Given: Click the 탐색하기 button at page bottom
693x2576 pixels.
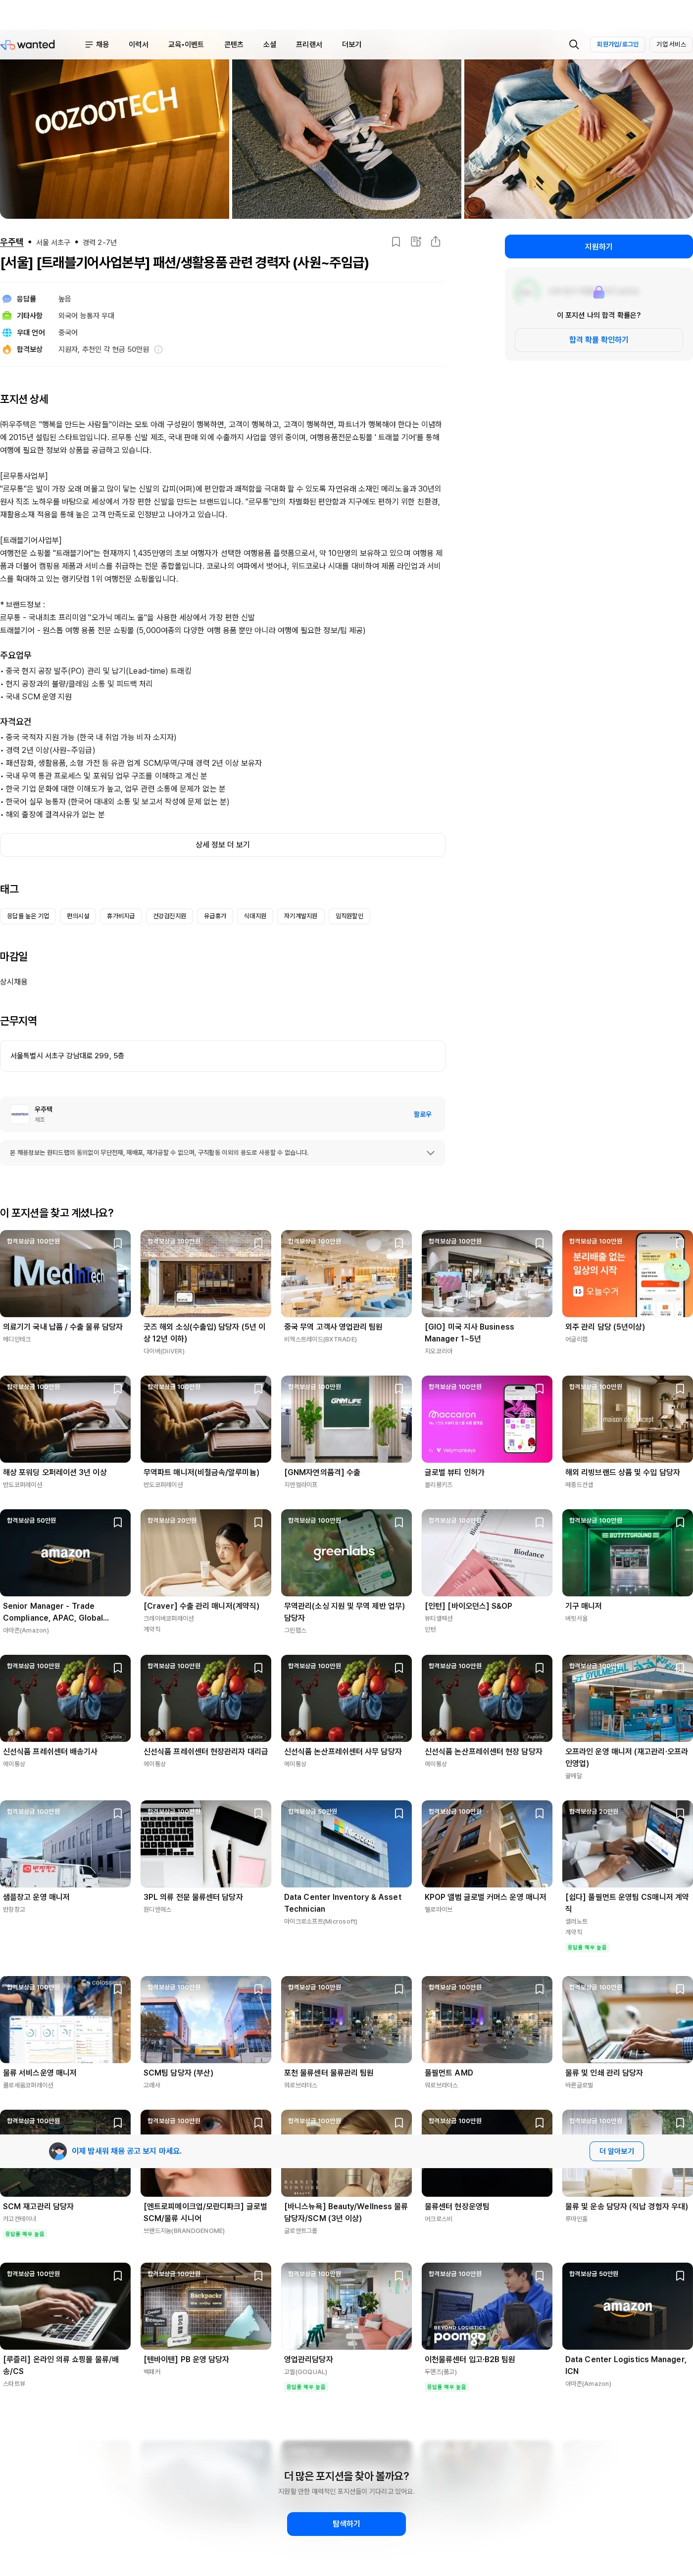Looking at the screenshot, I should coord(346,2523).
